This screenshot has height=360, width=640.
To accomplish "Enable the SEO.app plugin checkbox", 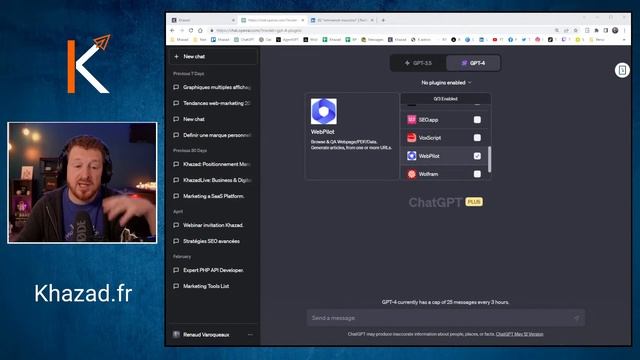I will (477, 120).
